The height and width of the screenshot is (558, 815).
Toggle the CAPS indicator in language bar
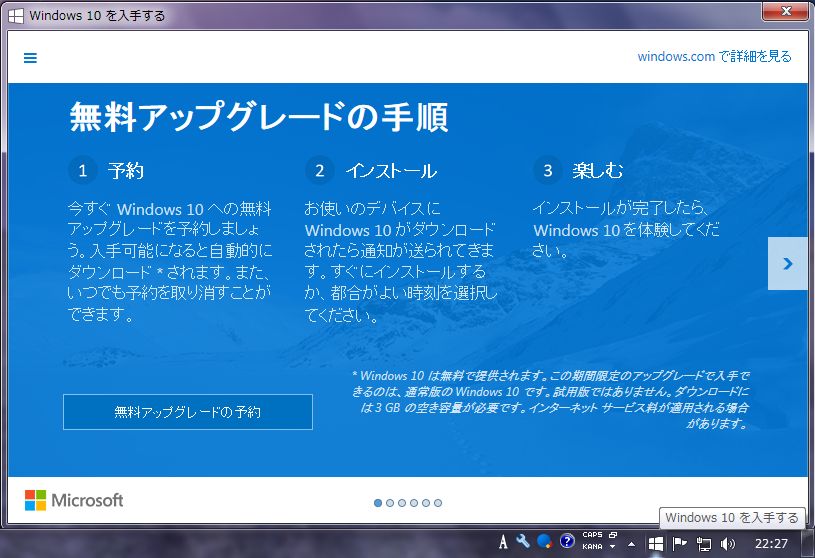coord(593,535)
